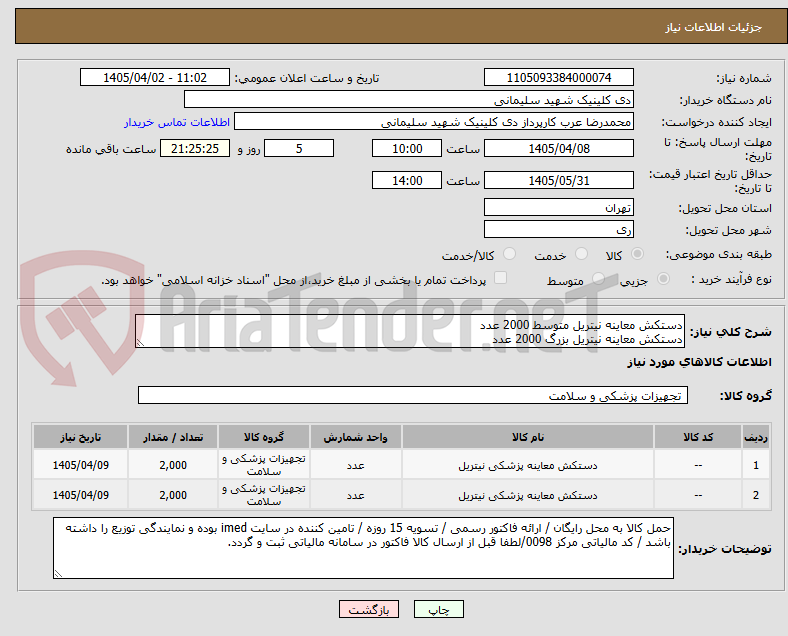The height and width of the screenshot is (636, 788).
Task: Click the جزئیات اطلاعات نیاز page header
Action: click(714, 27)
